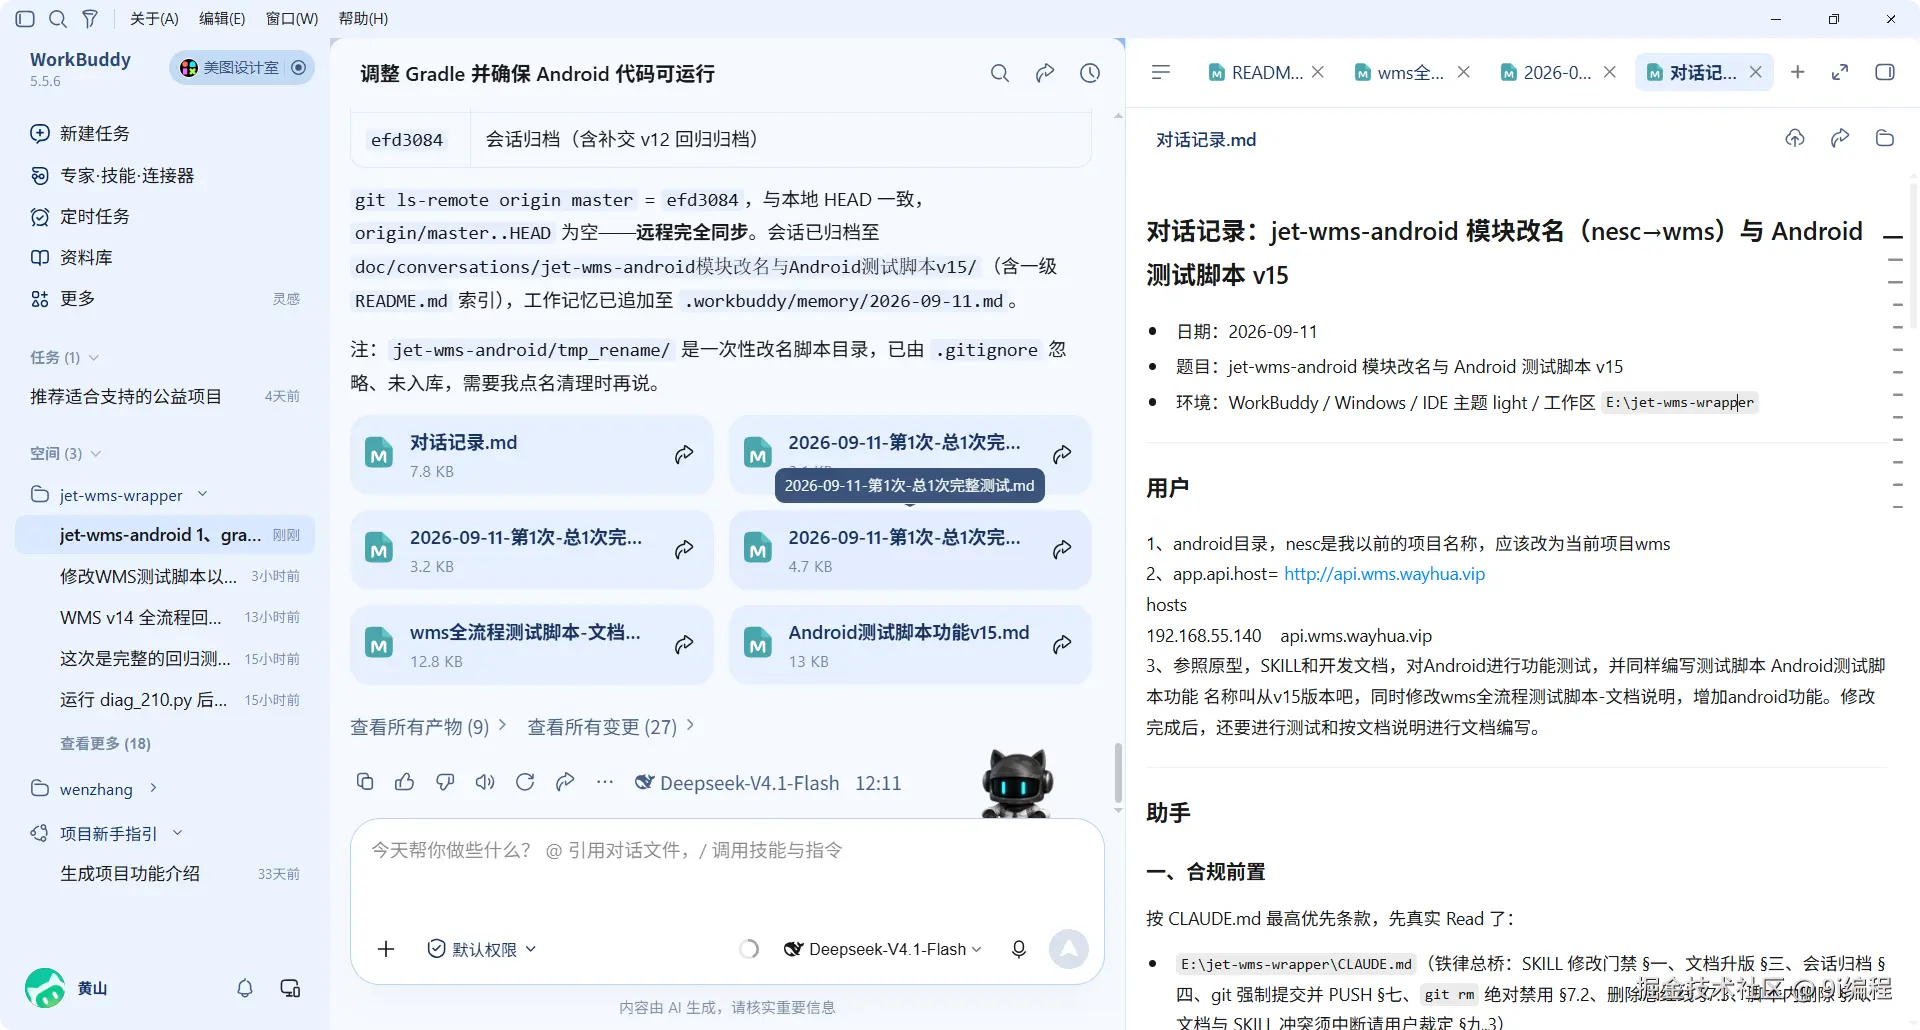Viewport: 1920px width, 1030px height.
Task: Switch to the wms全 tab
Action: pyautogui.click(x=1399, y=72)
